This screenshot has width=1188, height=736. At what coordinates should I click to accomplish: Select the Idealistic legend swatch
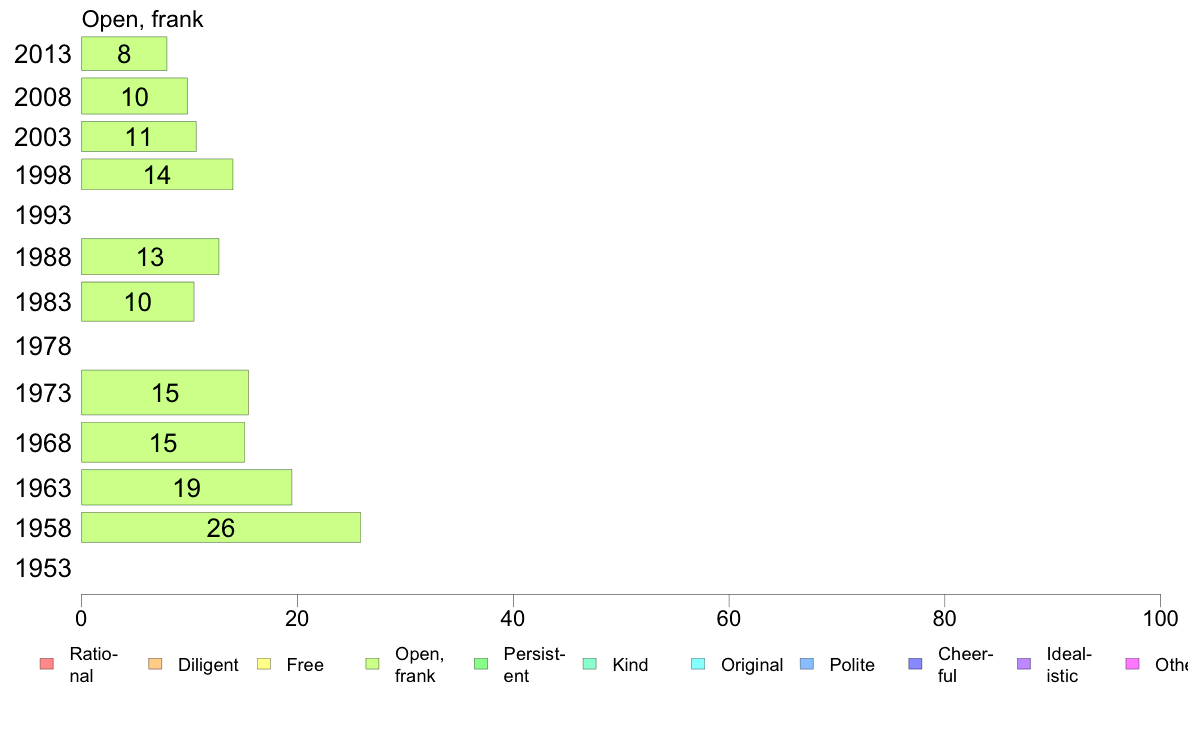pyautogui.click(x=1024, y=664)
